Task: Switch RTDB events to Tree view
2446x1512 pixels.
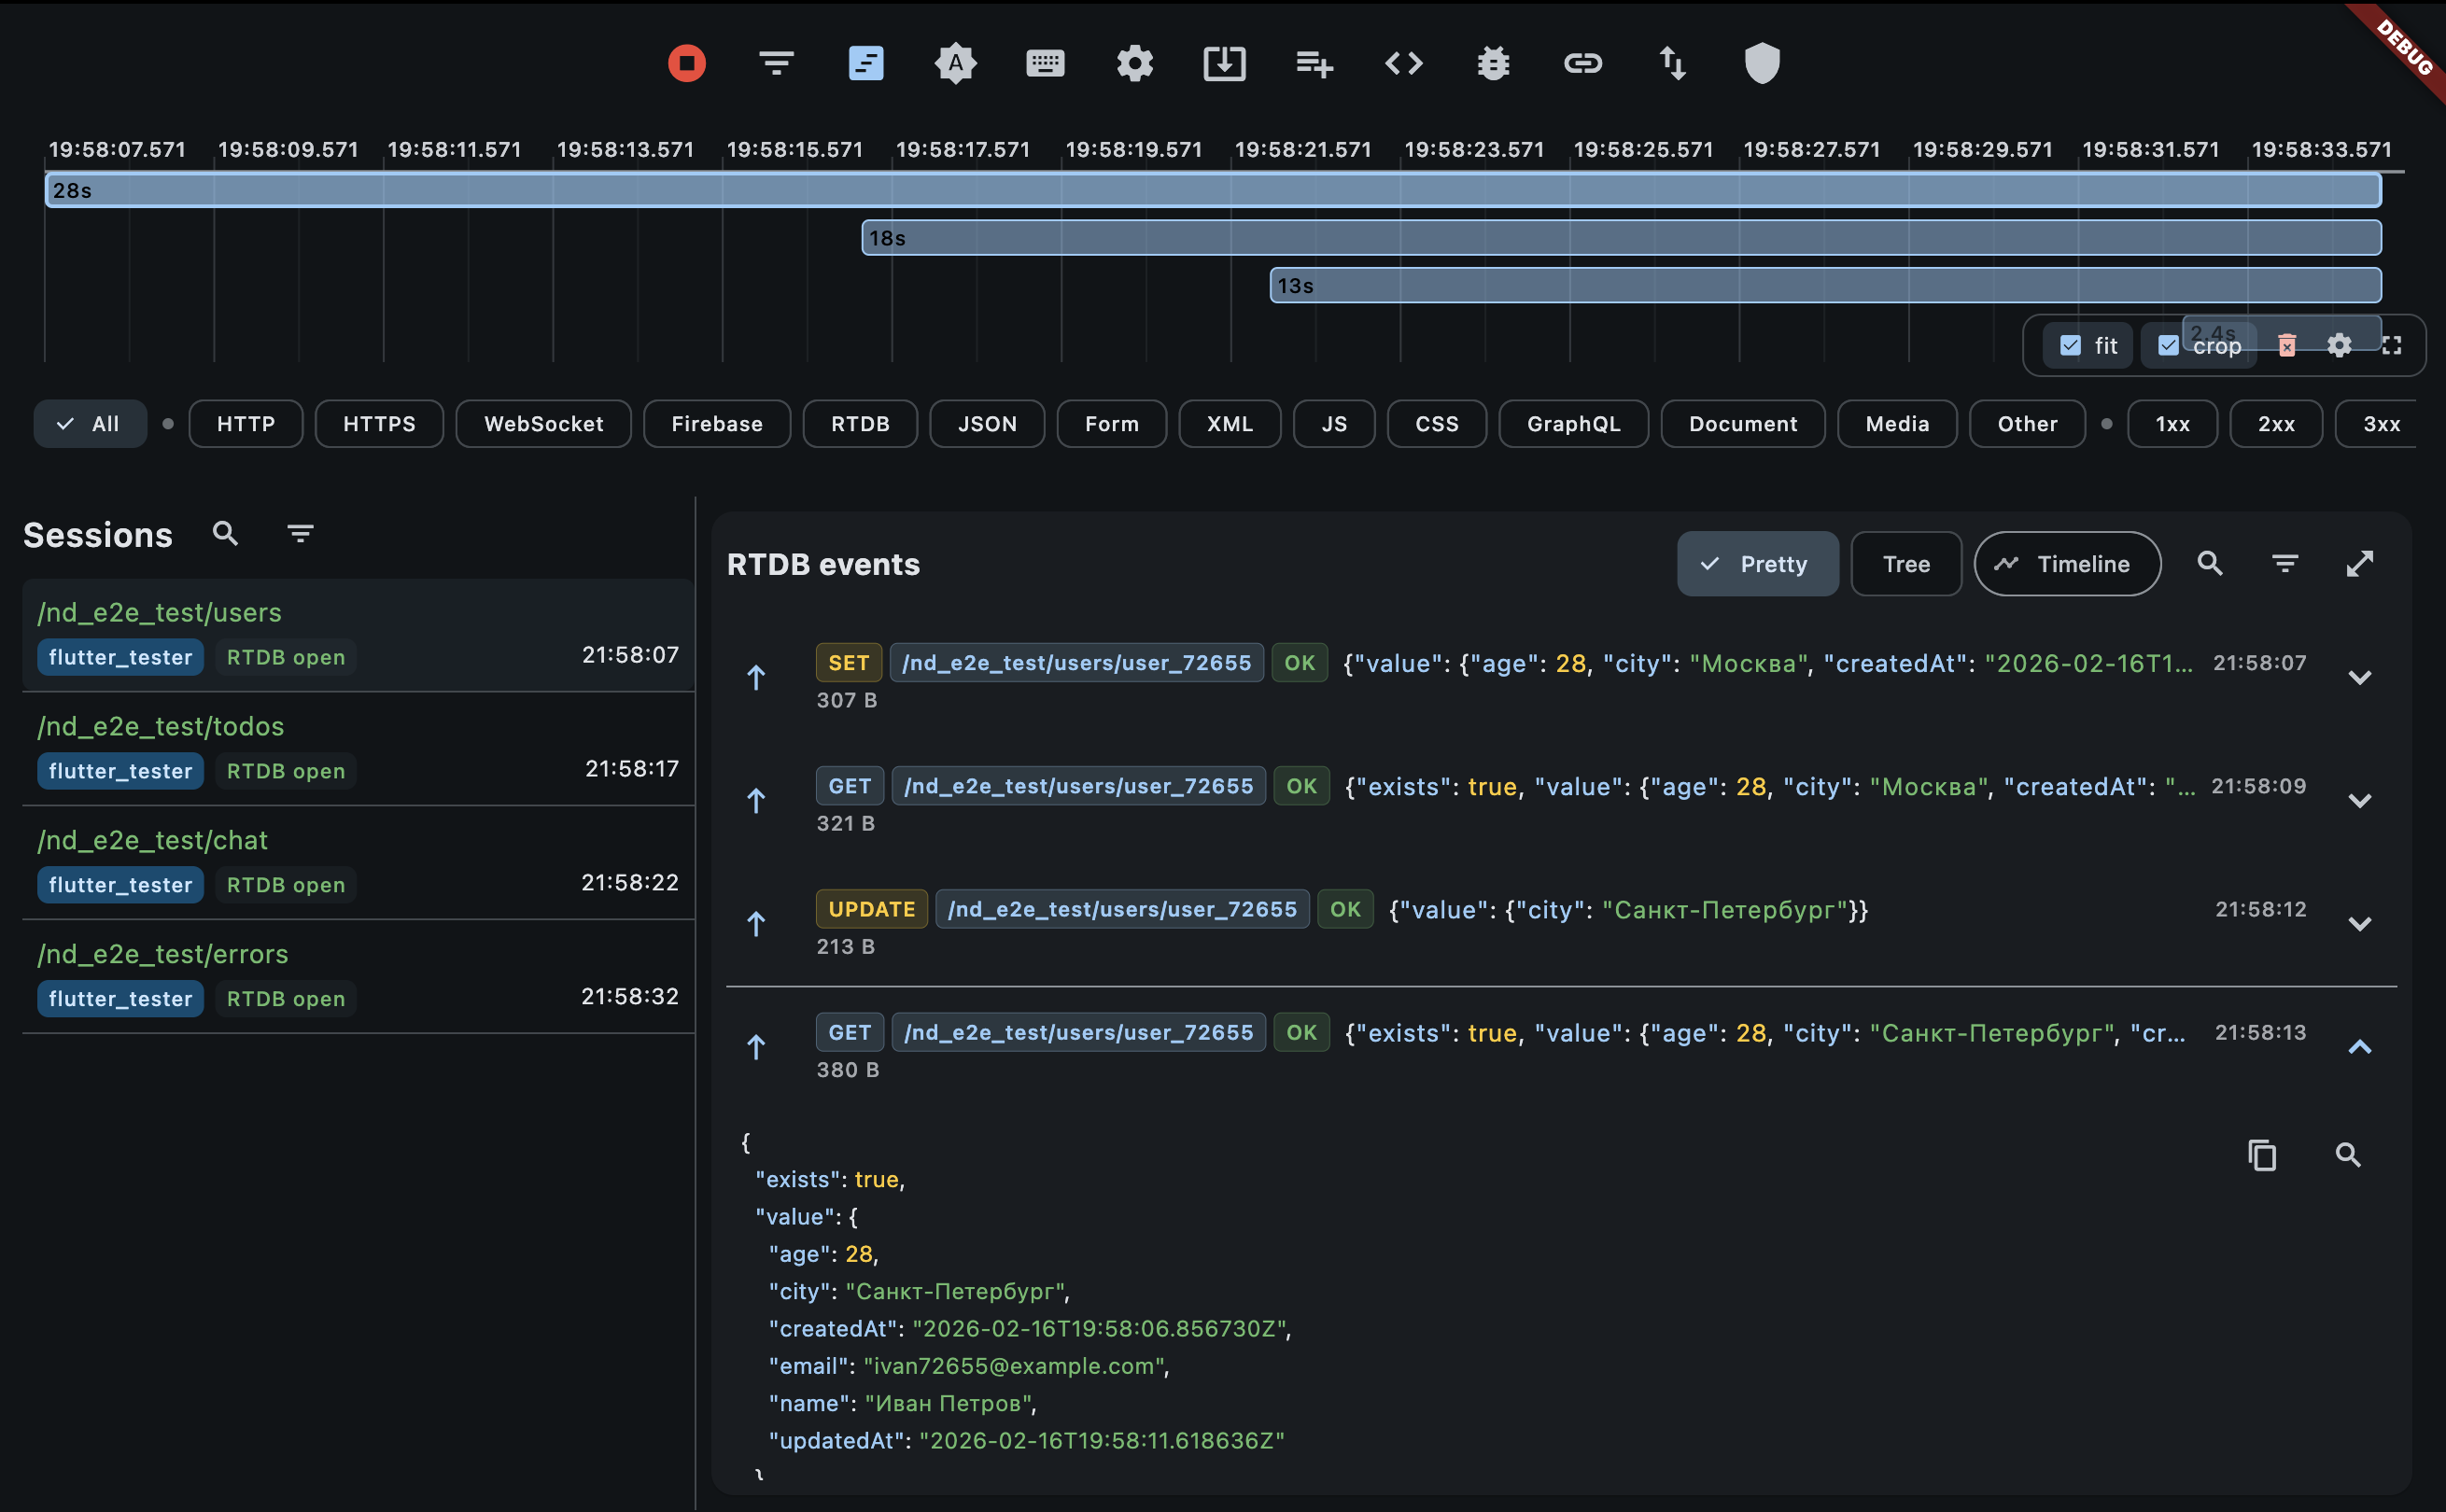Action: tap(1905, 563)
